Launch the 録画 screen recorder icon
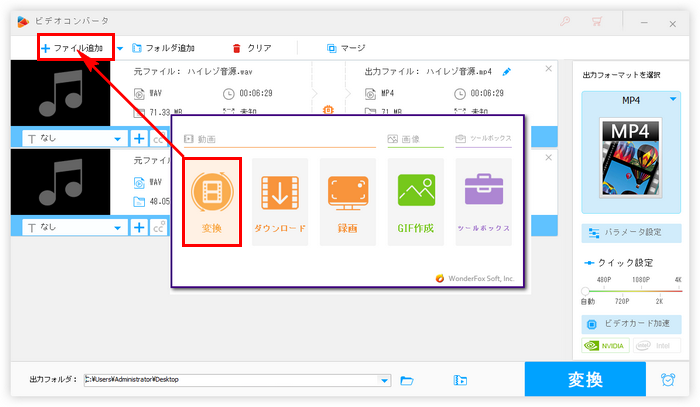Screen dimensions: 700x407 click(x=347, y=201)
